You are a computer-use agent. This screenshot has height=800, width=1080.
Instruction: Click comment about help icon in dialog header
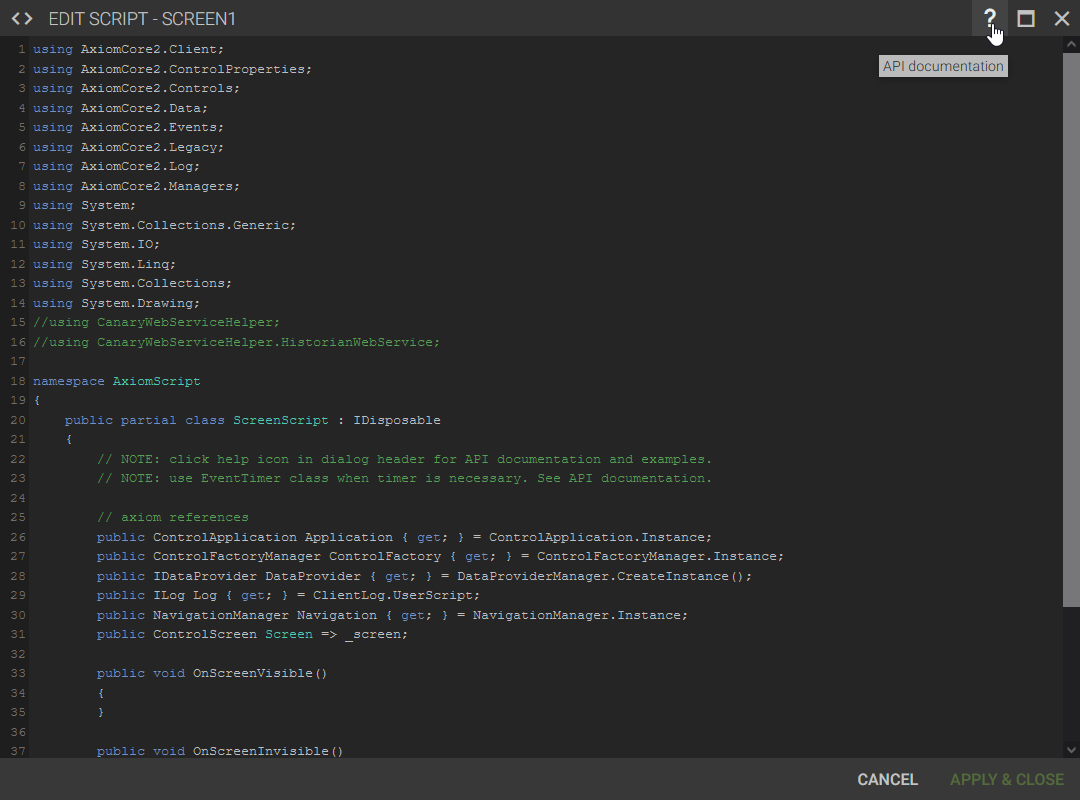coord(404,459)
